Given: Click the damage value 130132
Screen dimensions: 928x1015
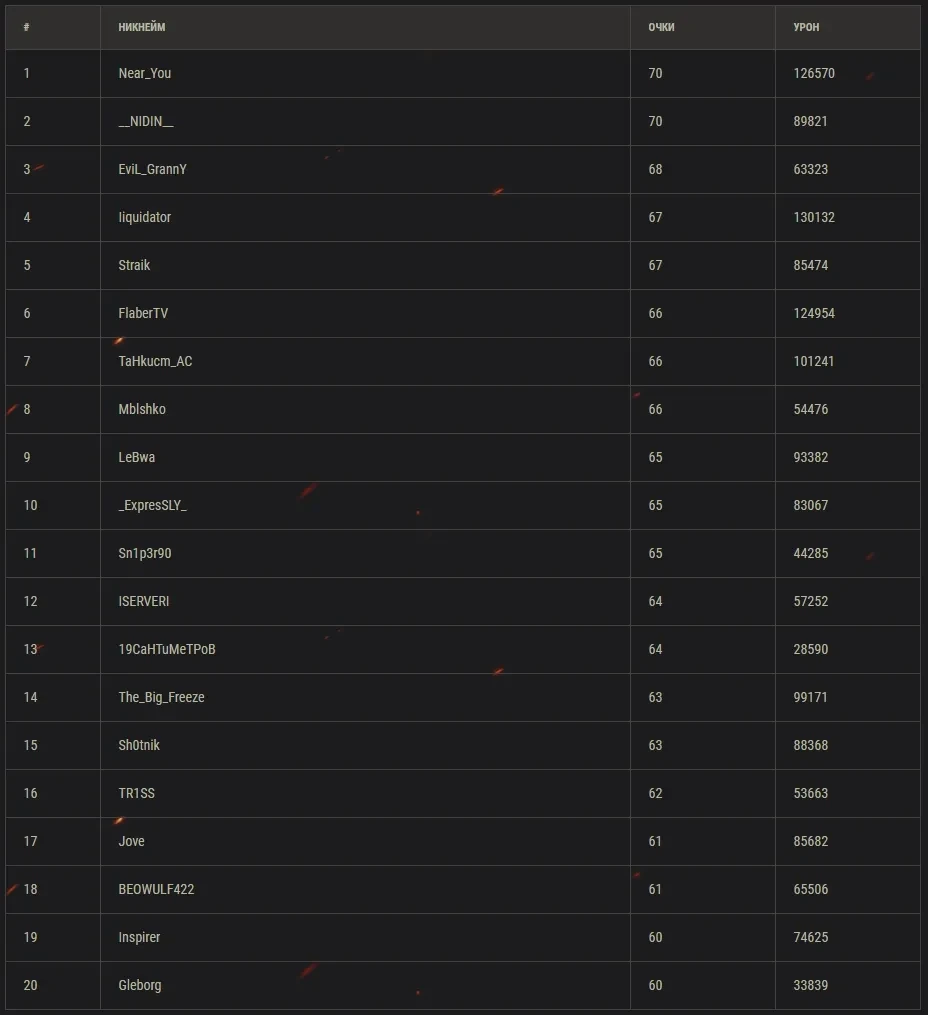Looking at the screenshot, I should 814,217.
